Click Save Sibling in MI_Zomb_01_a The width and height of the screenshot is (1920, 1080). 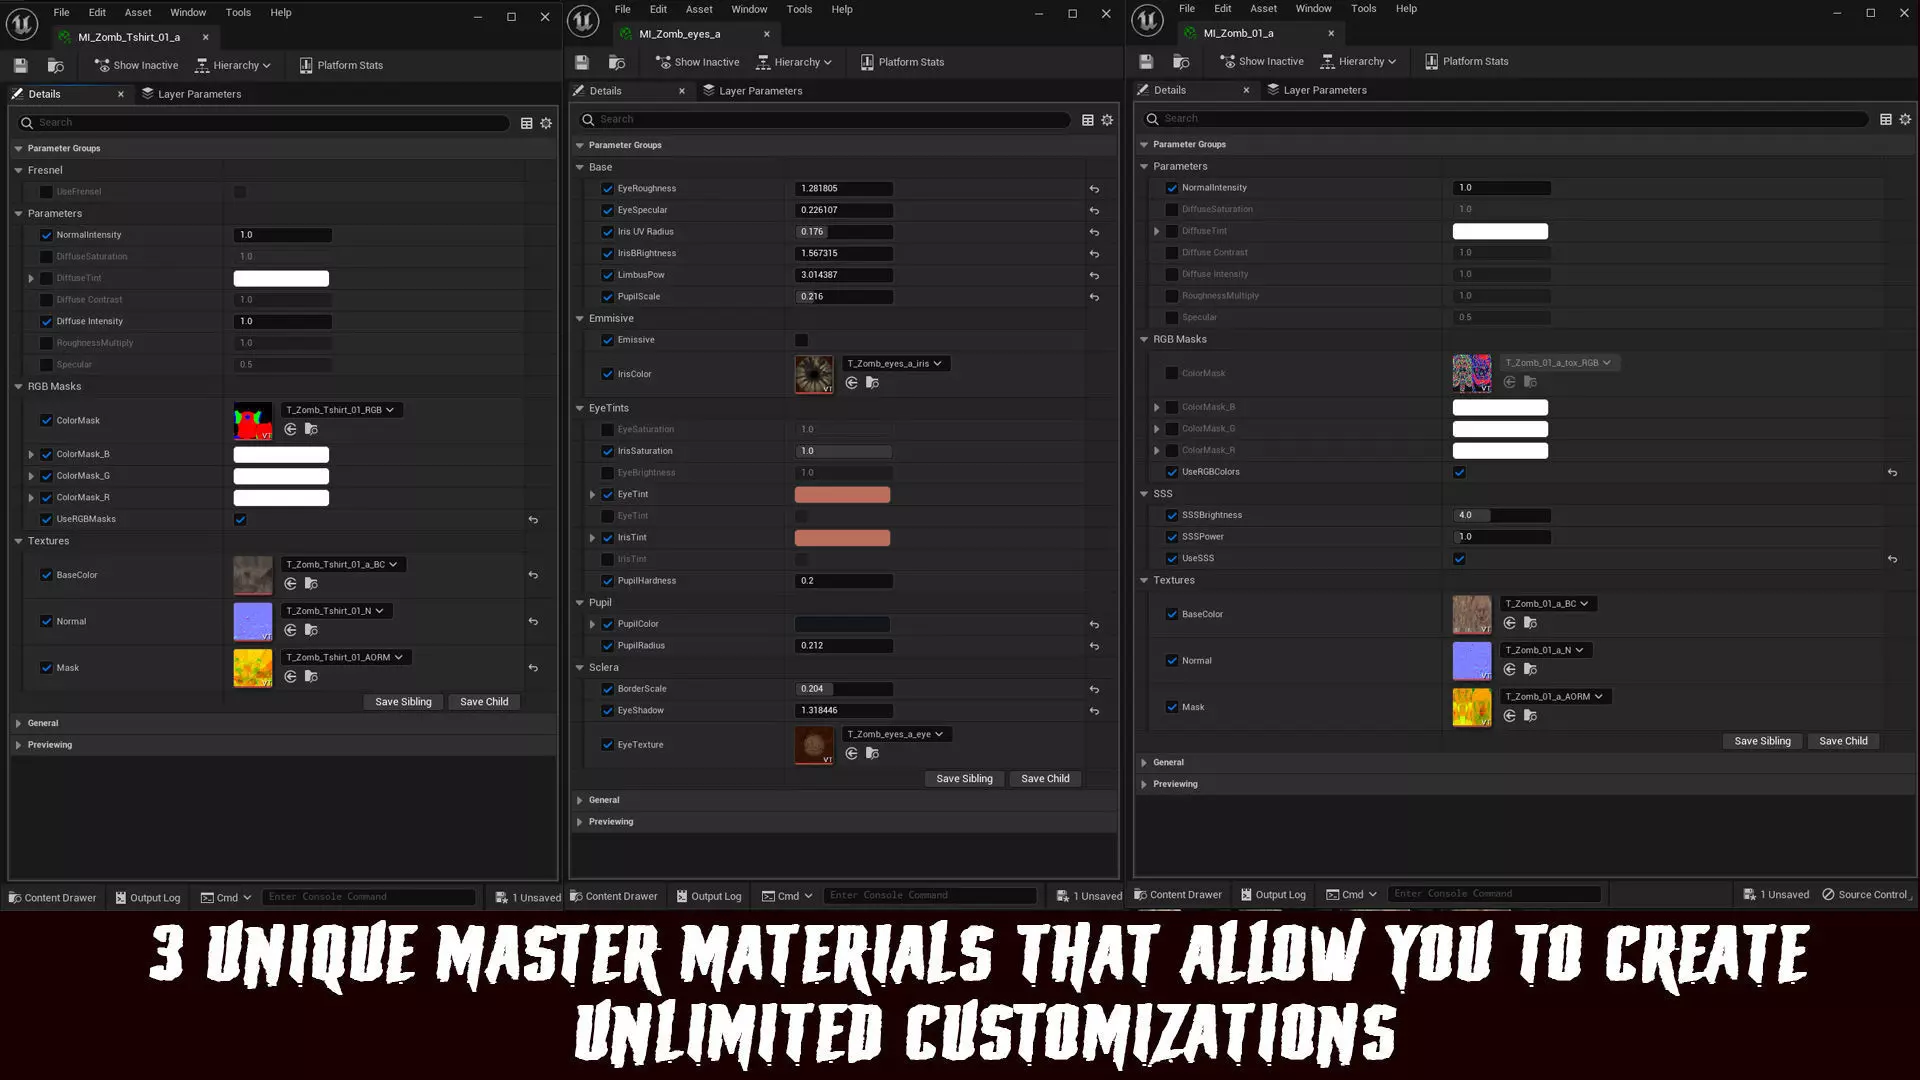[x=1761, y=741]
